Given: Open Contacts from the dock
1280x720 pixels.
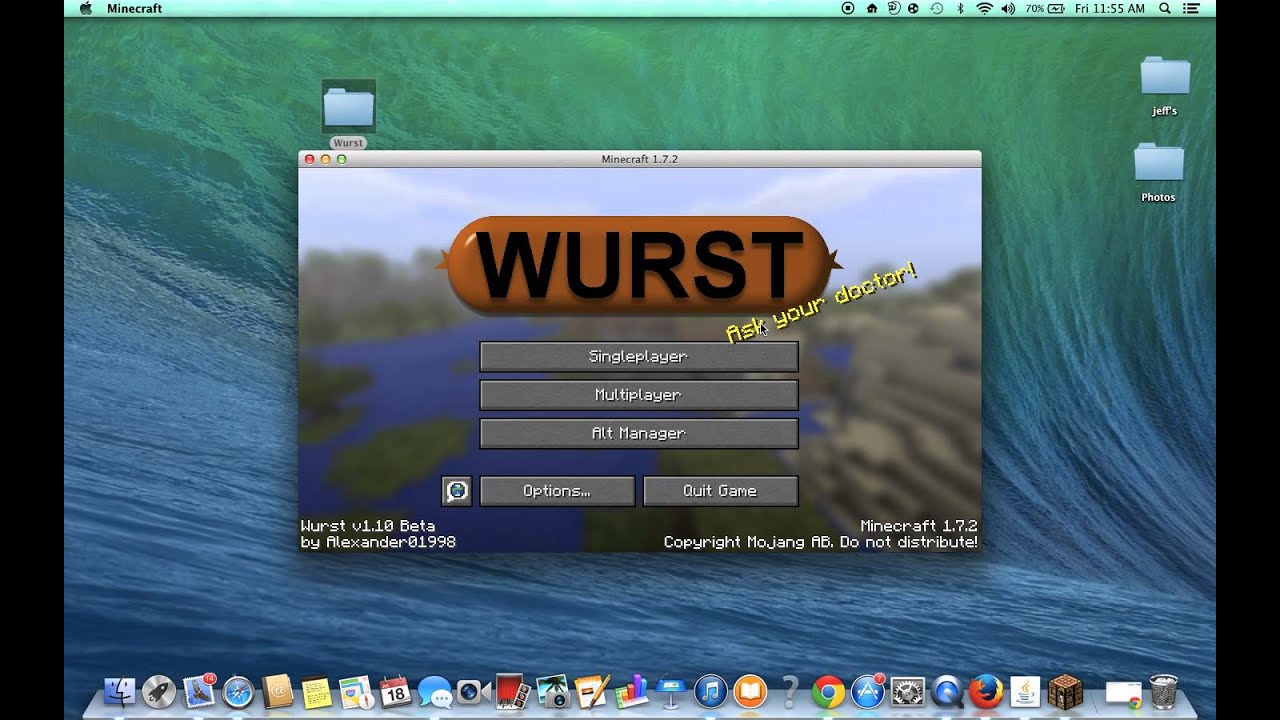Looking at the screenshot, I should point(277,691).
